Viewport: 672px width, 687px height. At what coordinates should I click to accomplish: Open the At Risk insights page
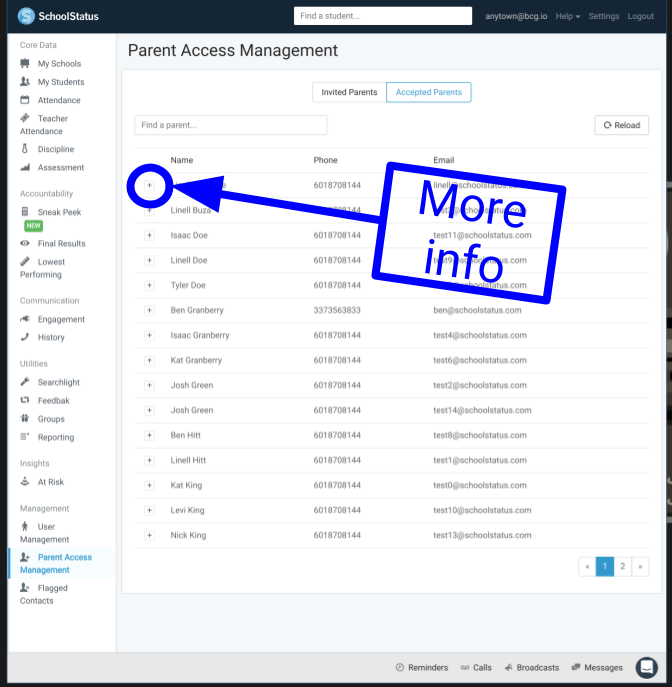(51, 482)
